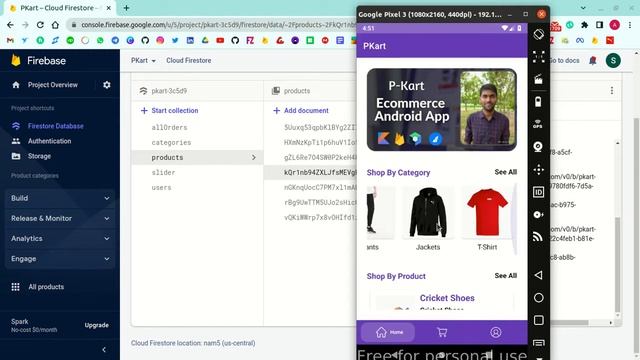Screen dimensions: 640x360
Task: Open the Firebase account avatar S
Action: click(613, 60)
